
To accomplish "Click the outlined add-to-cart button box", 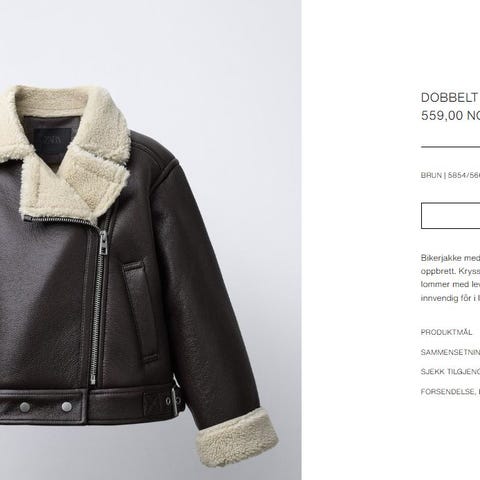I will [x=450, y=216].
